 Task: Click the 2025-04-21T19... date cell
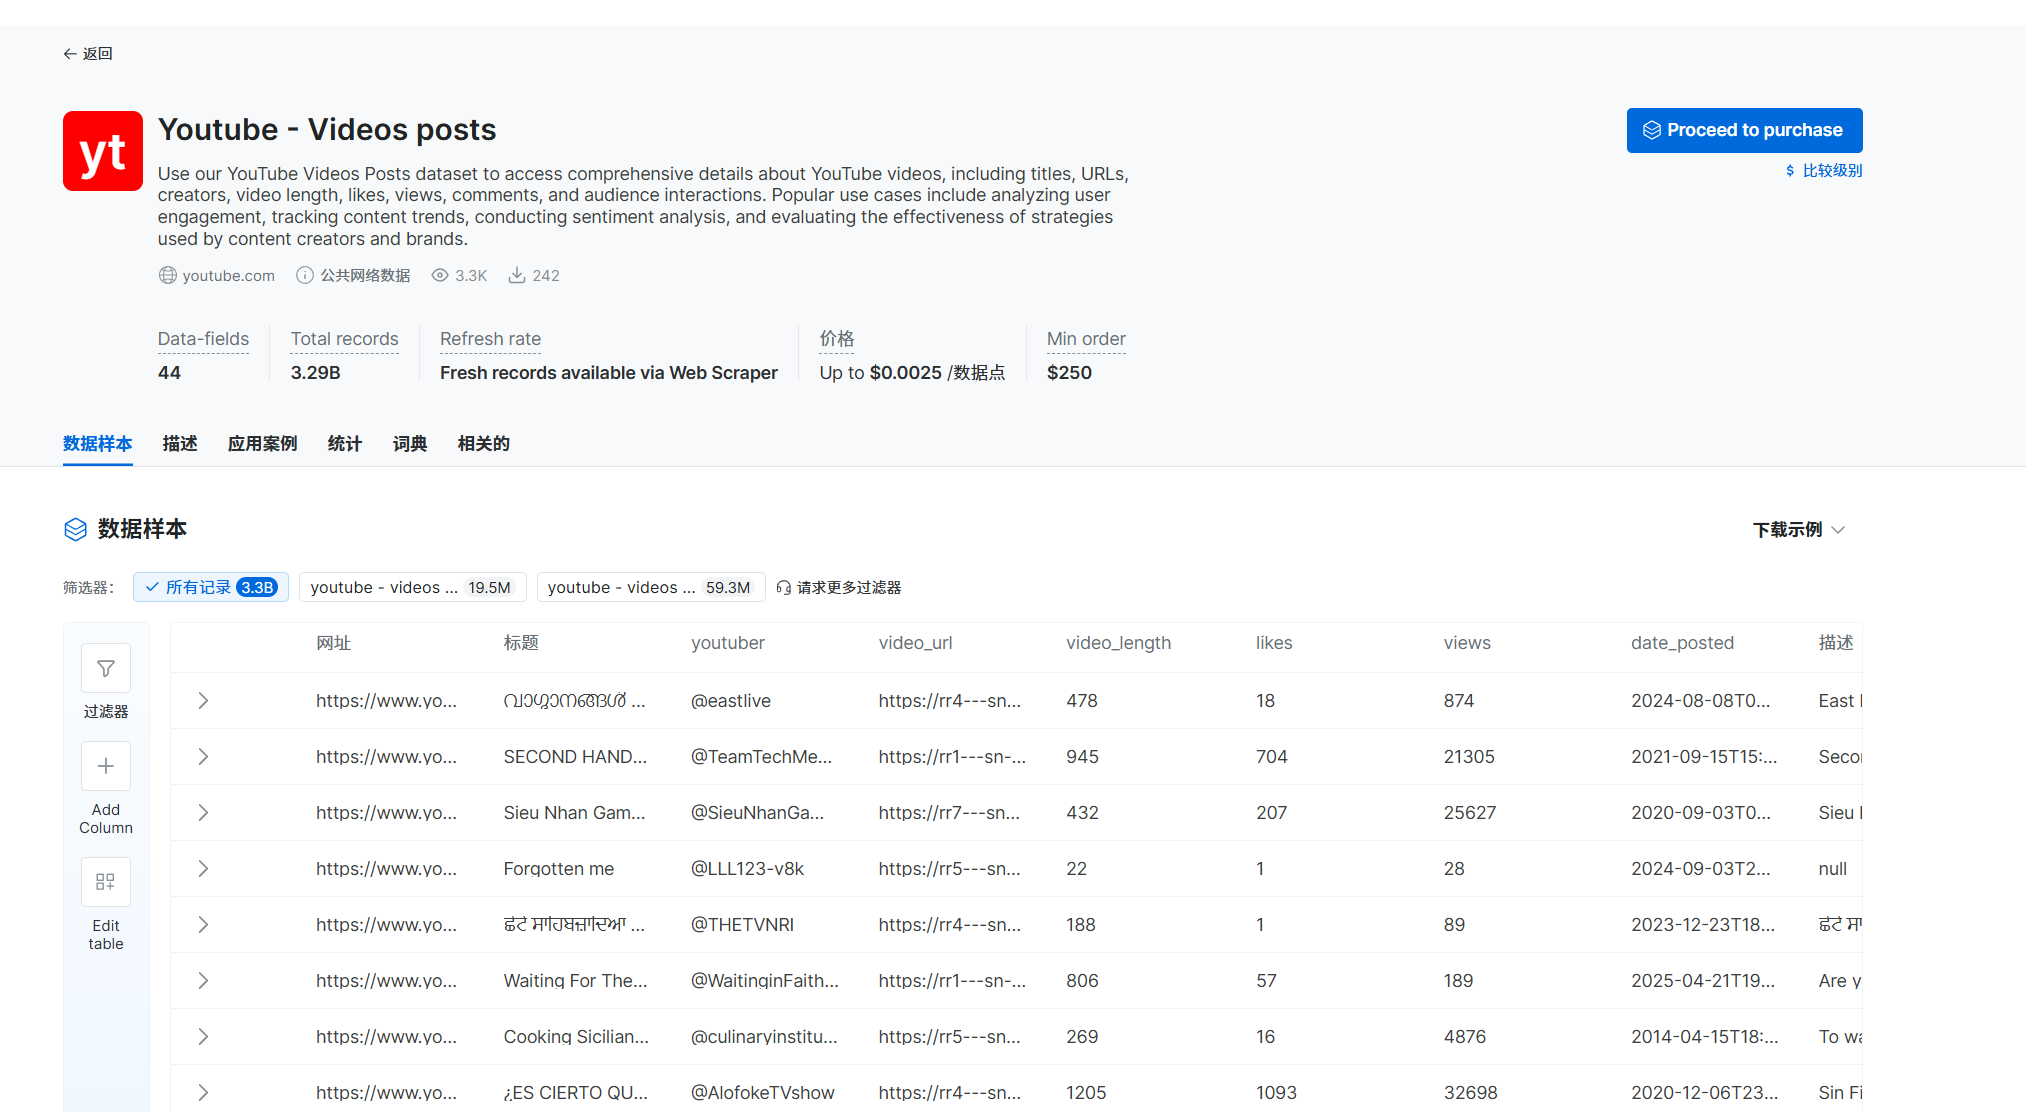click(1703, 981)
